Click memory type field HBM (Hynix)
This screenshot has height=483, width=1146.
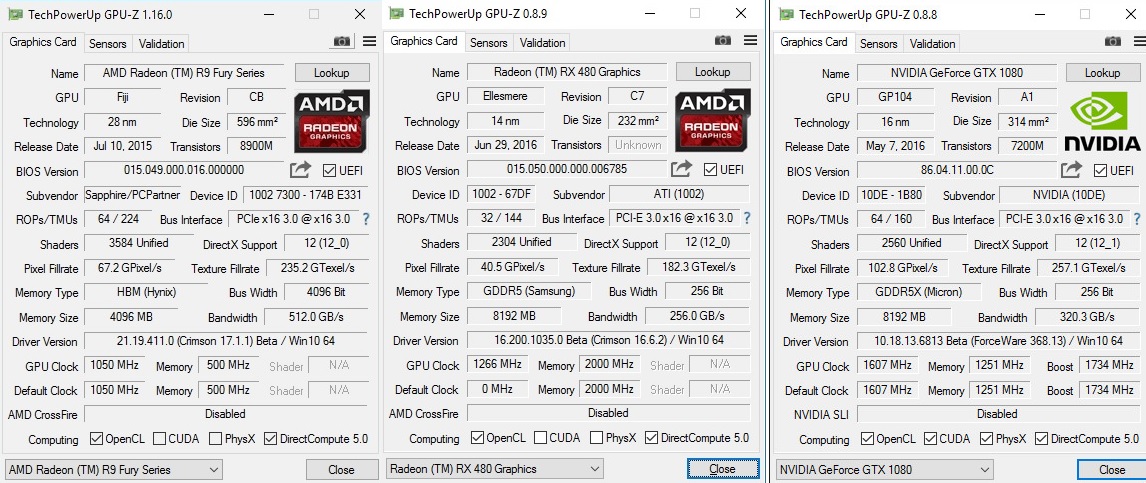tap(147, 292)
